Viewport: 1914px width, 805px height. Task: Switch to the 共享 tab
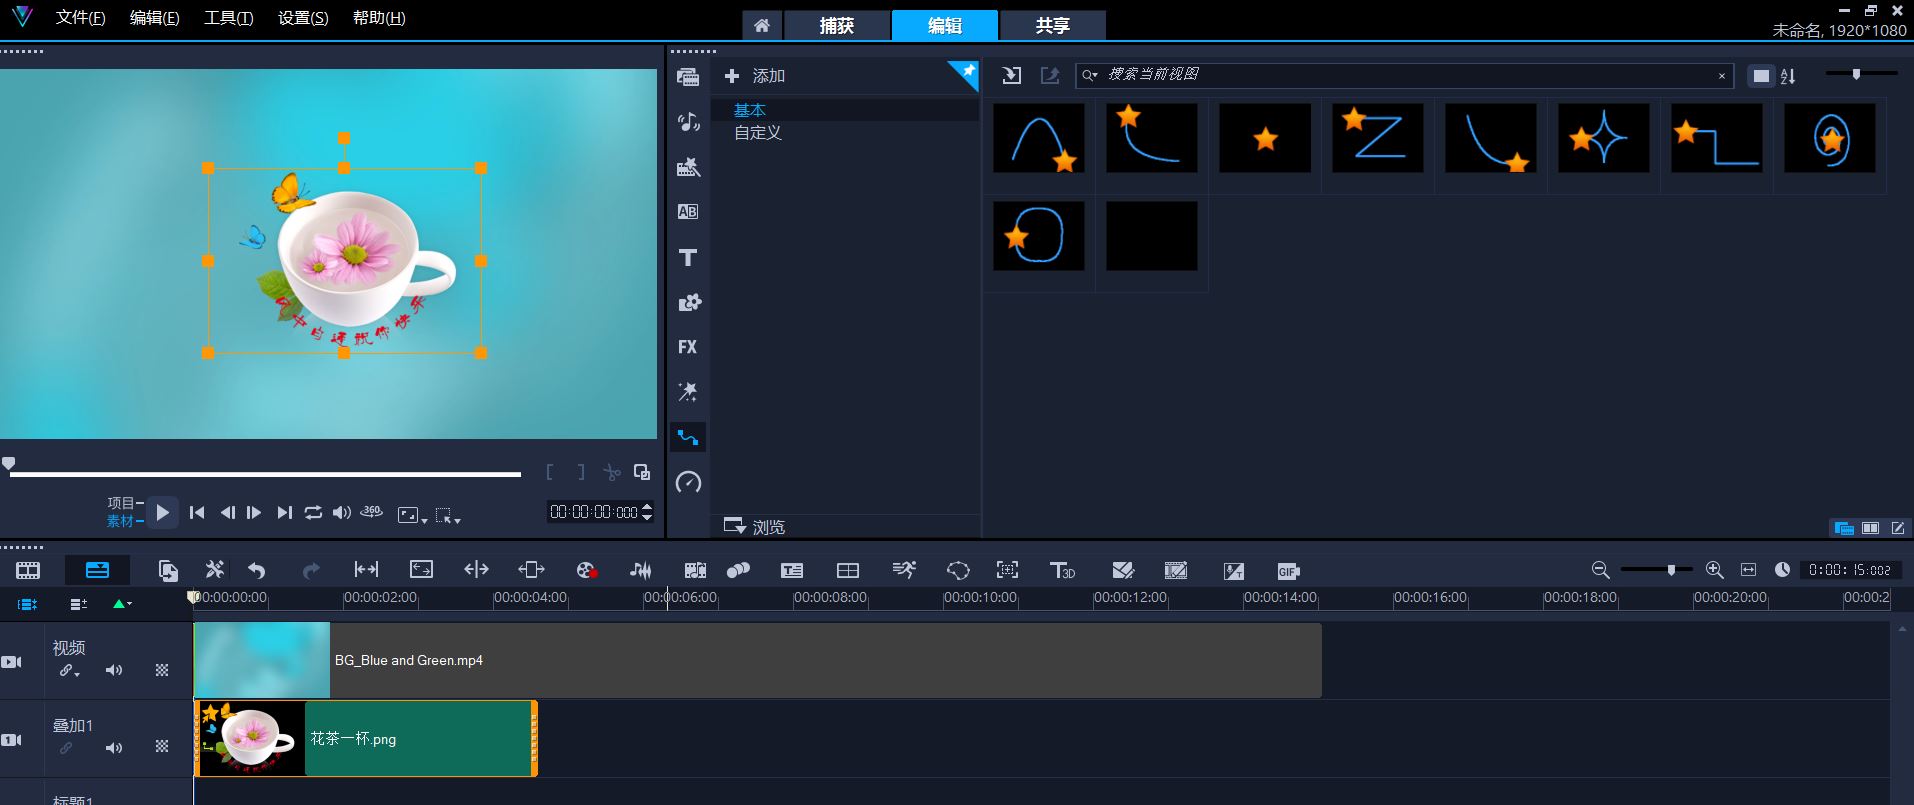point(1053,26)
